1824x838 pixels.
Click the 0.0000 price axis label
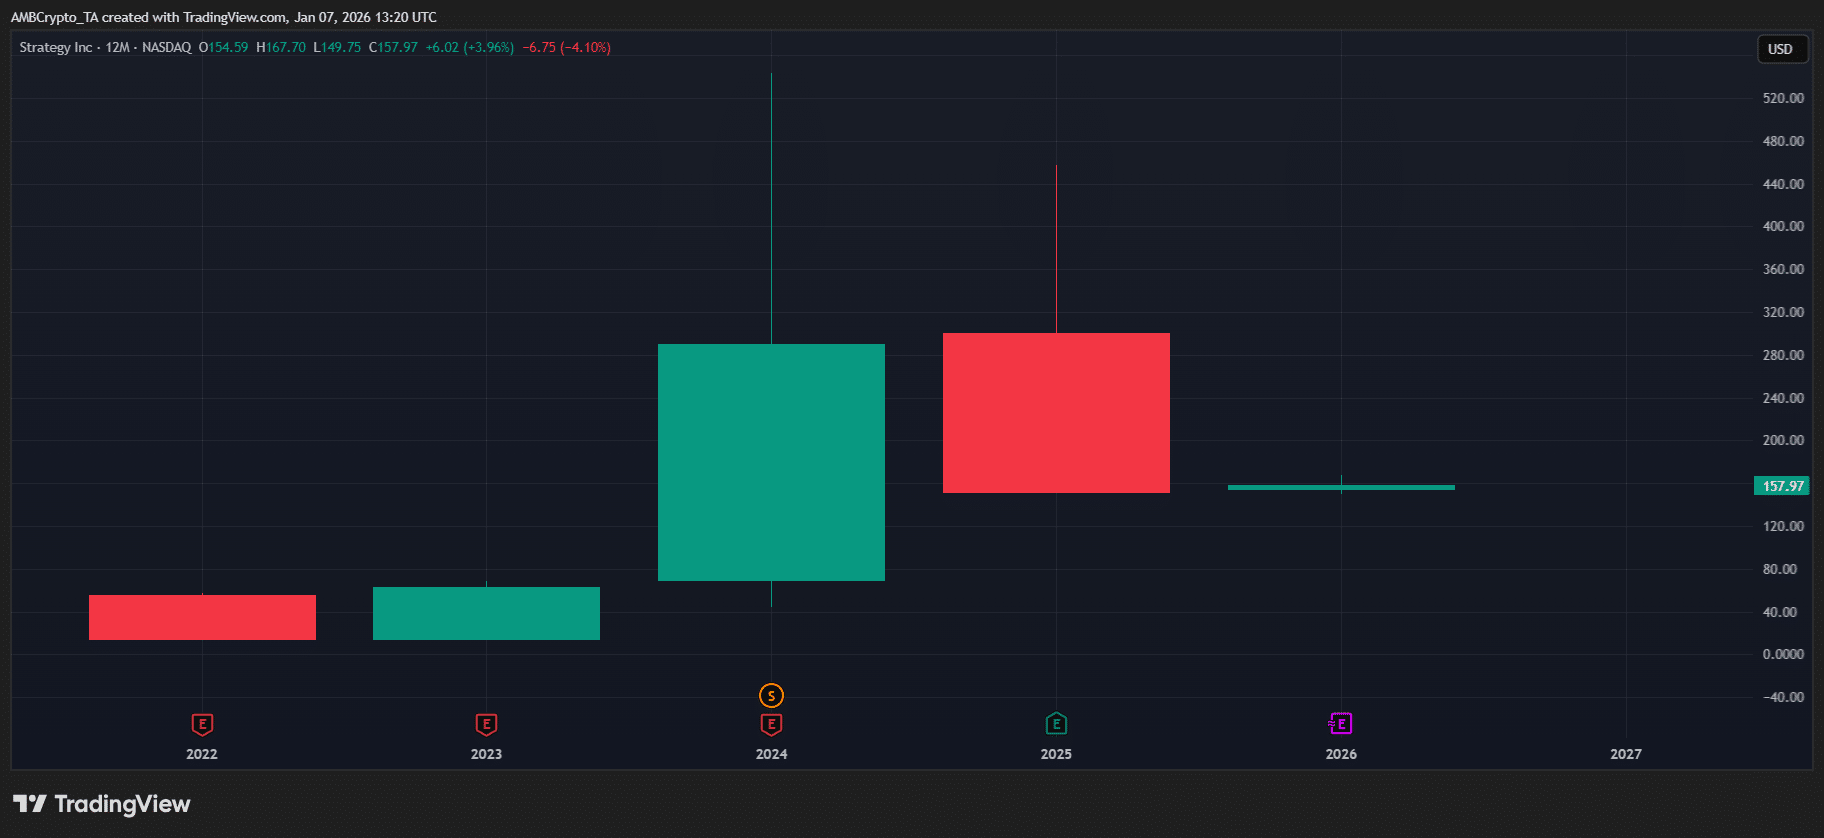(x=1783, y=654)
